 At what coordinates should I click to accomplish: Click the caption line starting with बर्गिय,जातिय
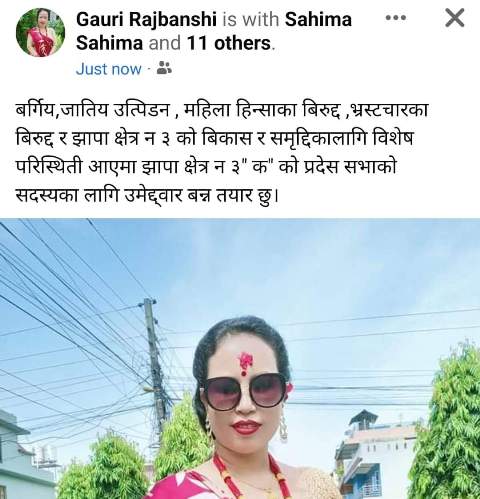click(222, 110)
